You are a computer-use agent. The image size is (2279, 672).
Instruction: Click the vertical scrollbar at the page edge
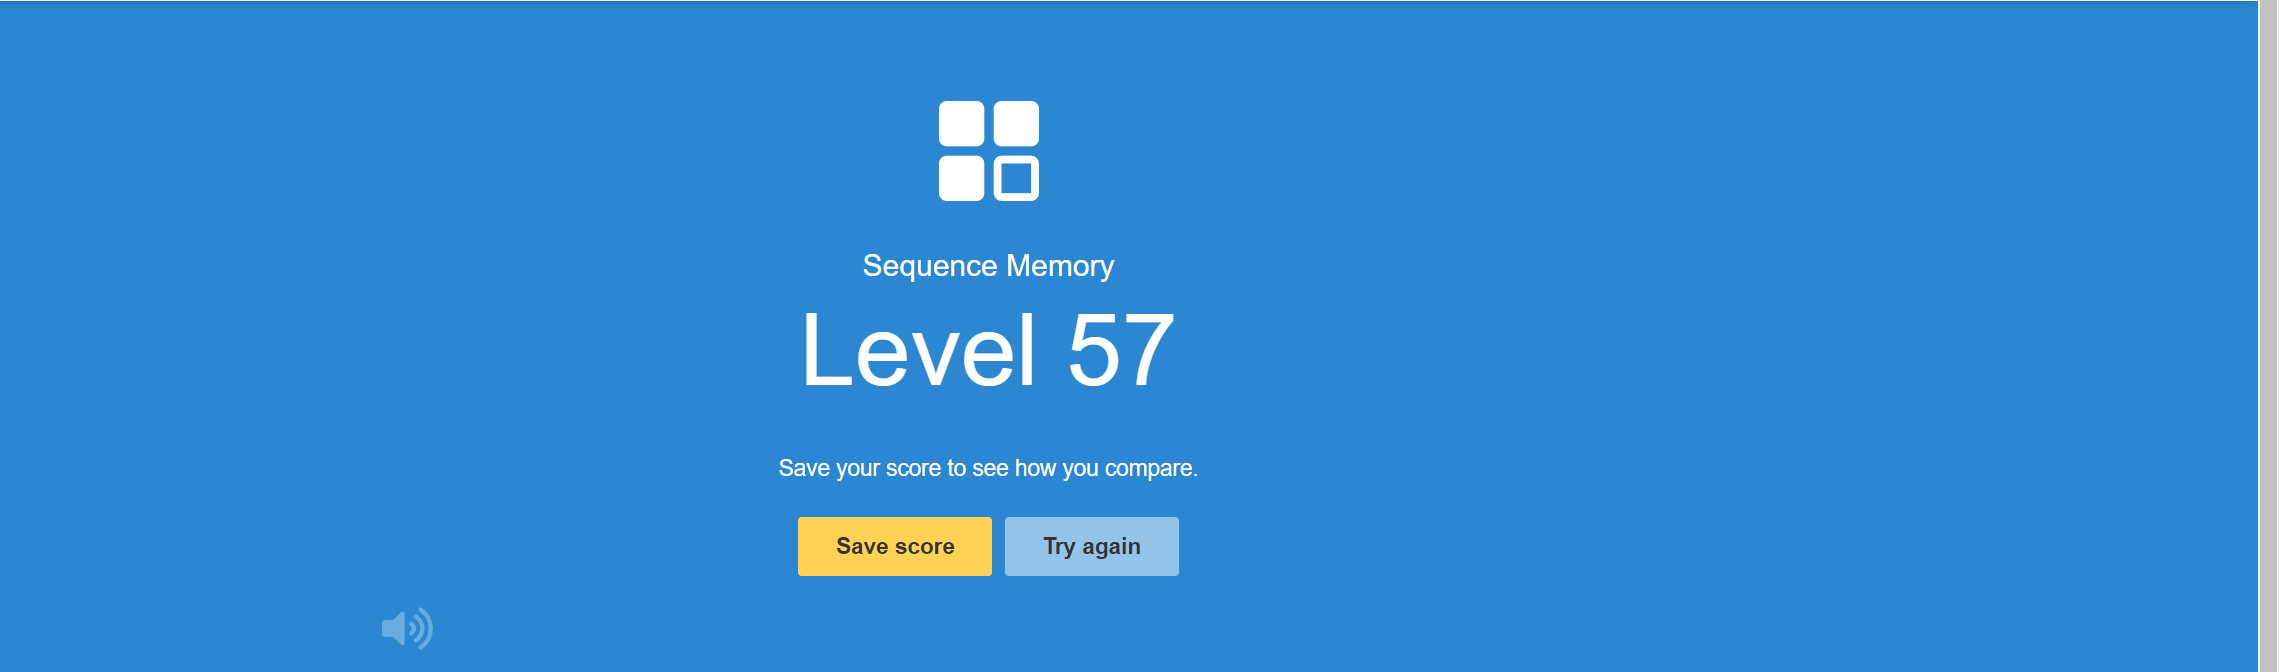[2268, 336]
